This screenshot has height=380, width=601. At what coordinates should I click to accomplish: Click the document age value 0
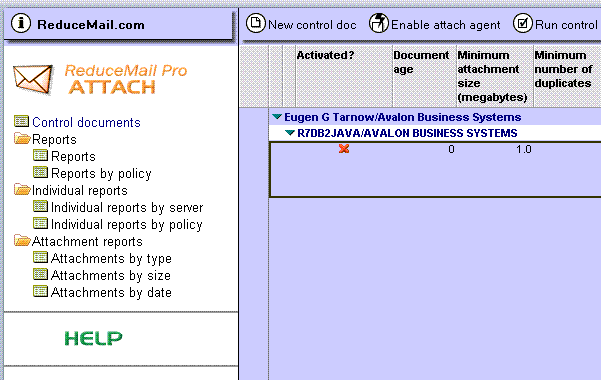pyautogui.click(x=452, y=149)
